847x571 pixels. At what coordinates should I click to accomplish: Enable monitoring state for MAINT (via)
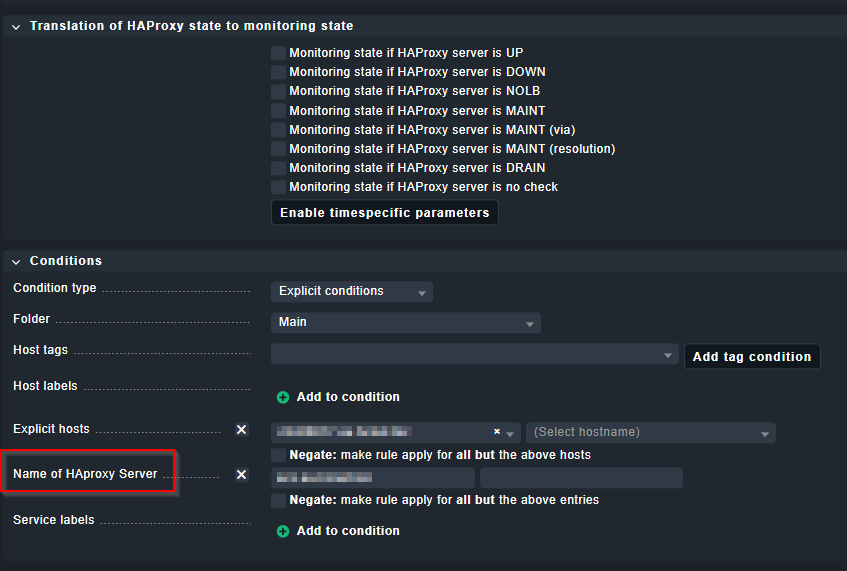coord(279,130)
